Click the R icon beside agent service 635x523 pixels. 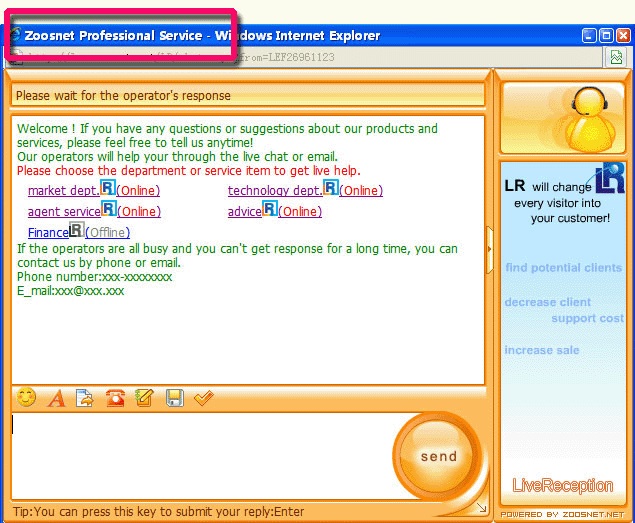109,209
